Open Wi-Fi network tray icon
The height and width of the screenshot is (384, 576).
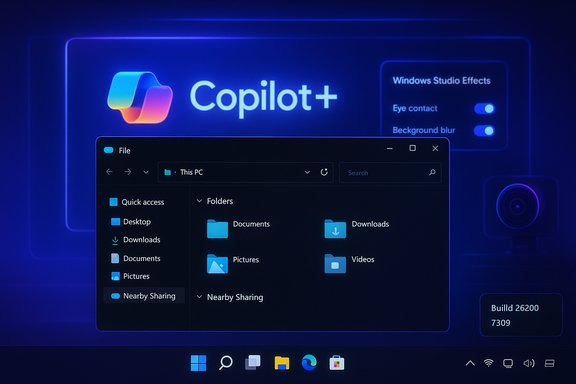click(488, 363)
